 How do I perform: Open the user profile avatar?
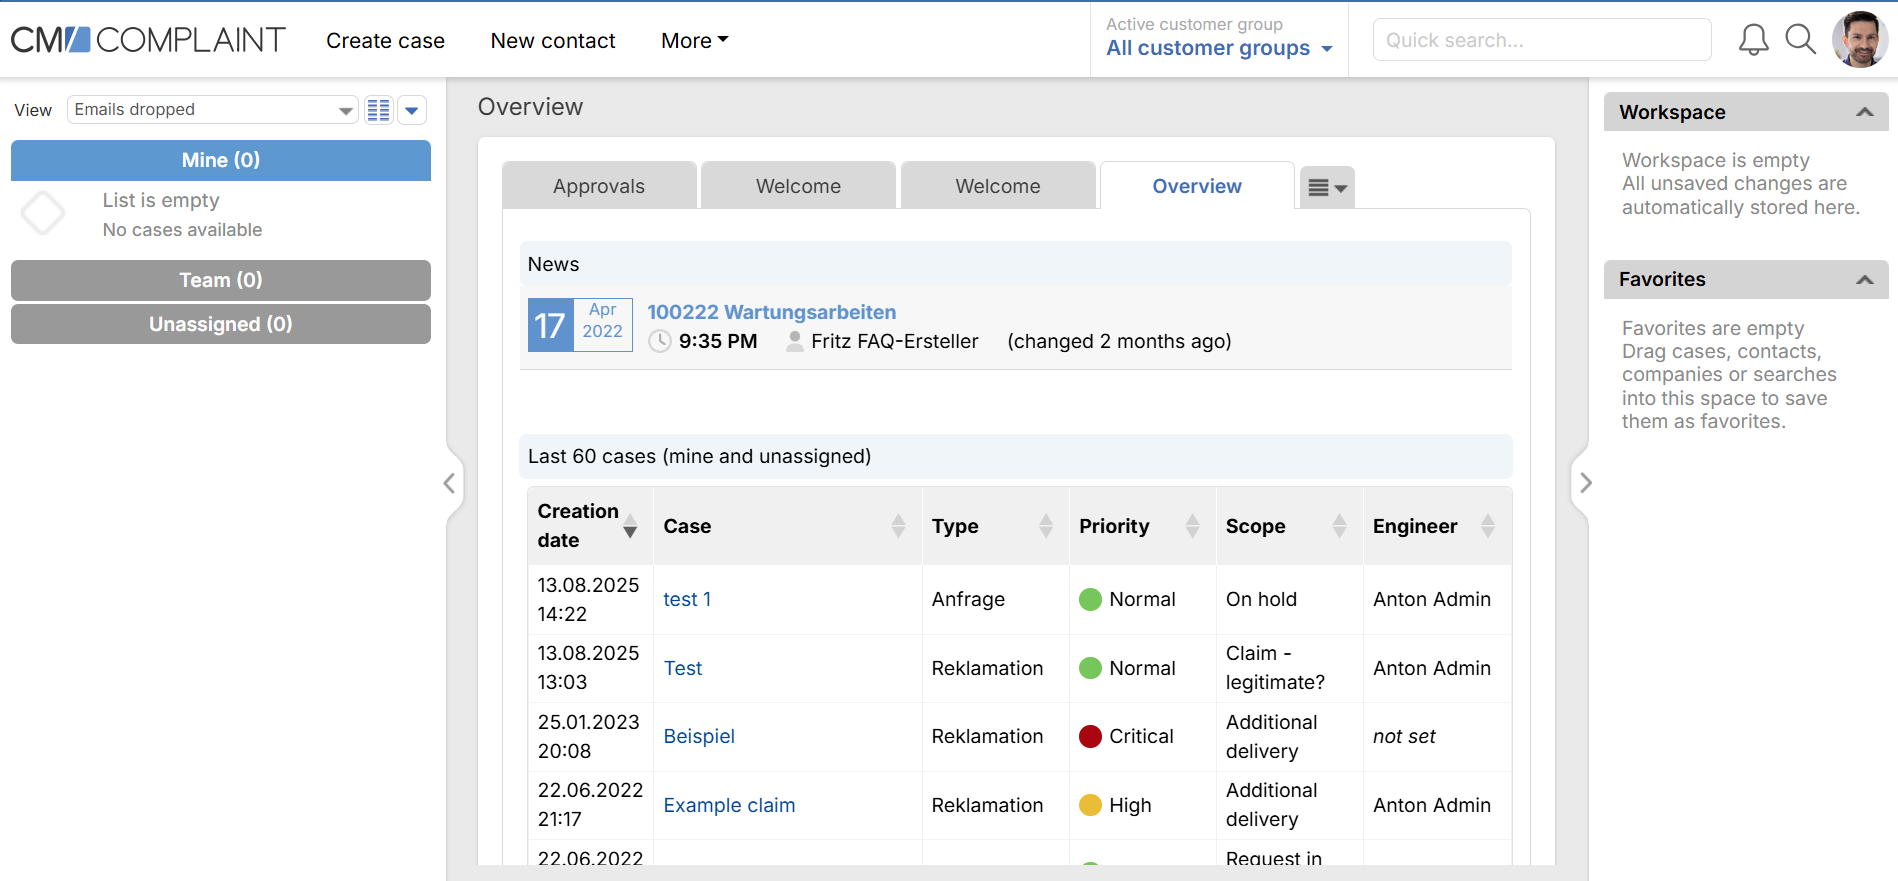(x=1860, y=40)
